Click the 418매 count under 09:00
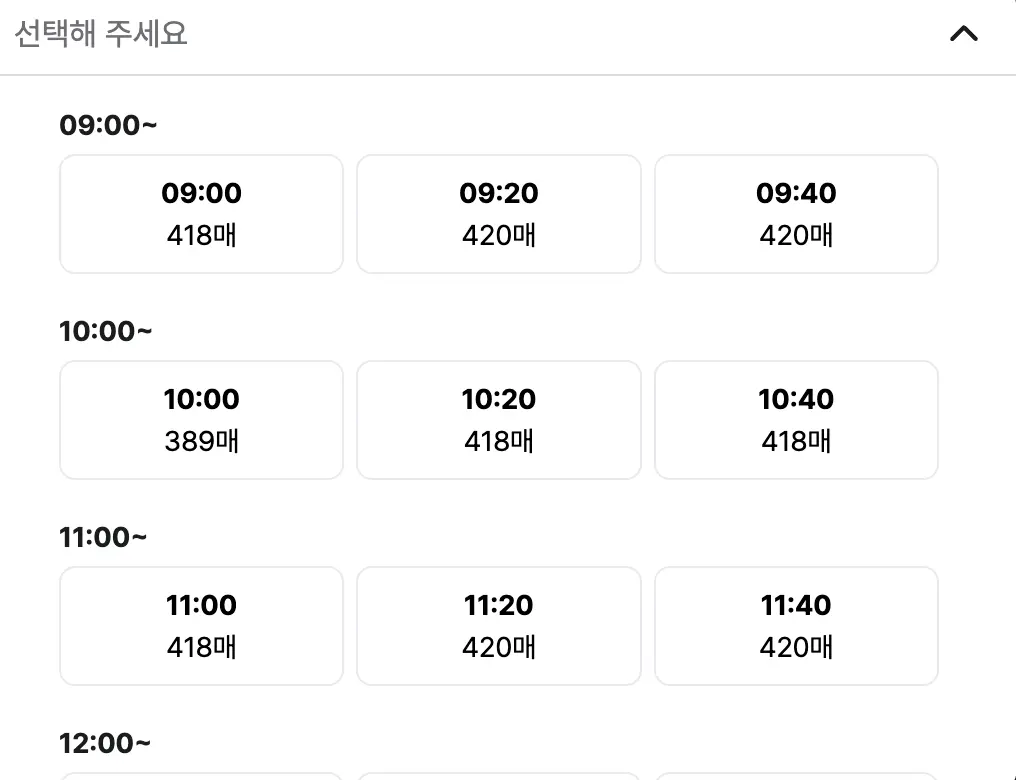Image resolution: width=1016 pixels, height=780 pixels. (202, 235)
